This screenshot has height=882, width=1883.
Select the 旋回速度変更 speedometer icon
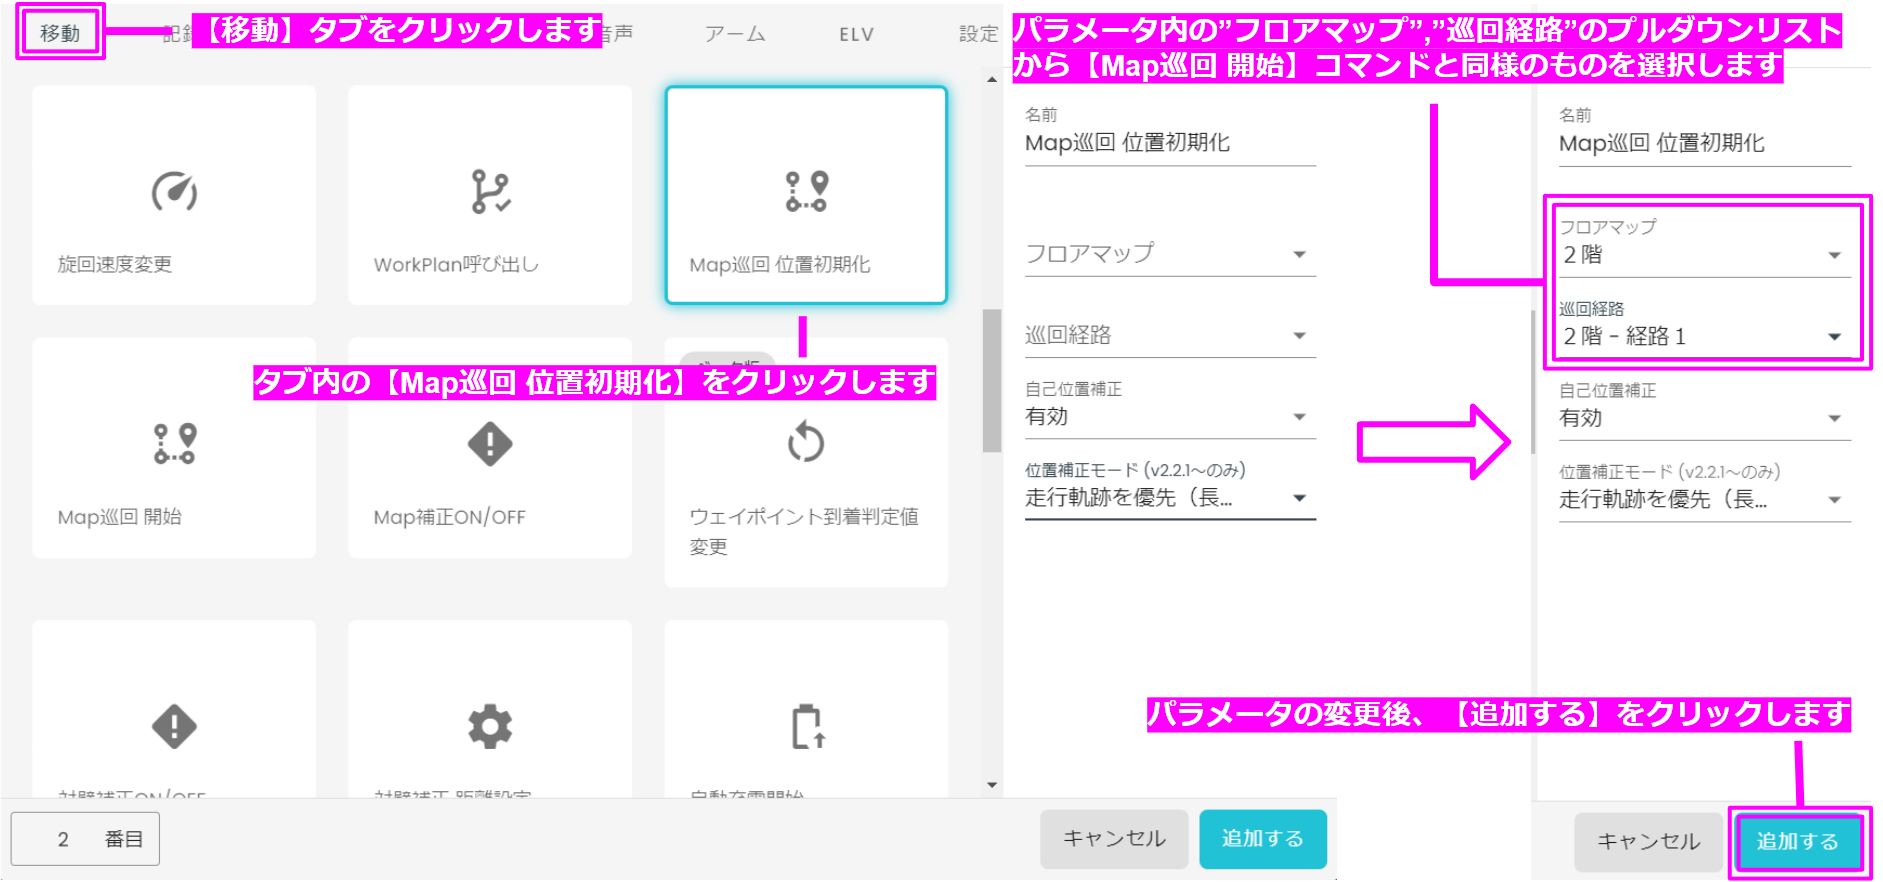[x=174, y=191]
